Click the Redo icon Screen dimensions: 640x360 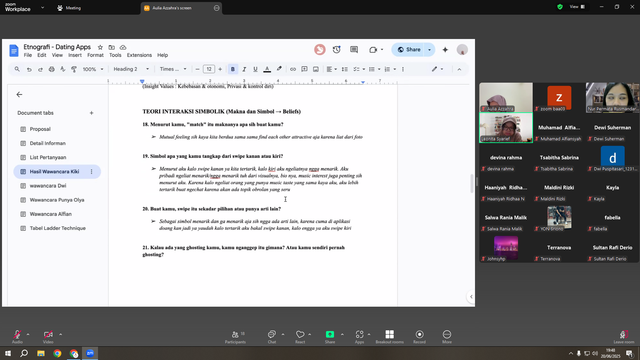tap(40, 69)
